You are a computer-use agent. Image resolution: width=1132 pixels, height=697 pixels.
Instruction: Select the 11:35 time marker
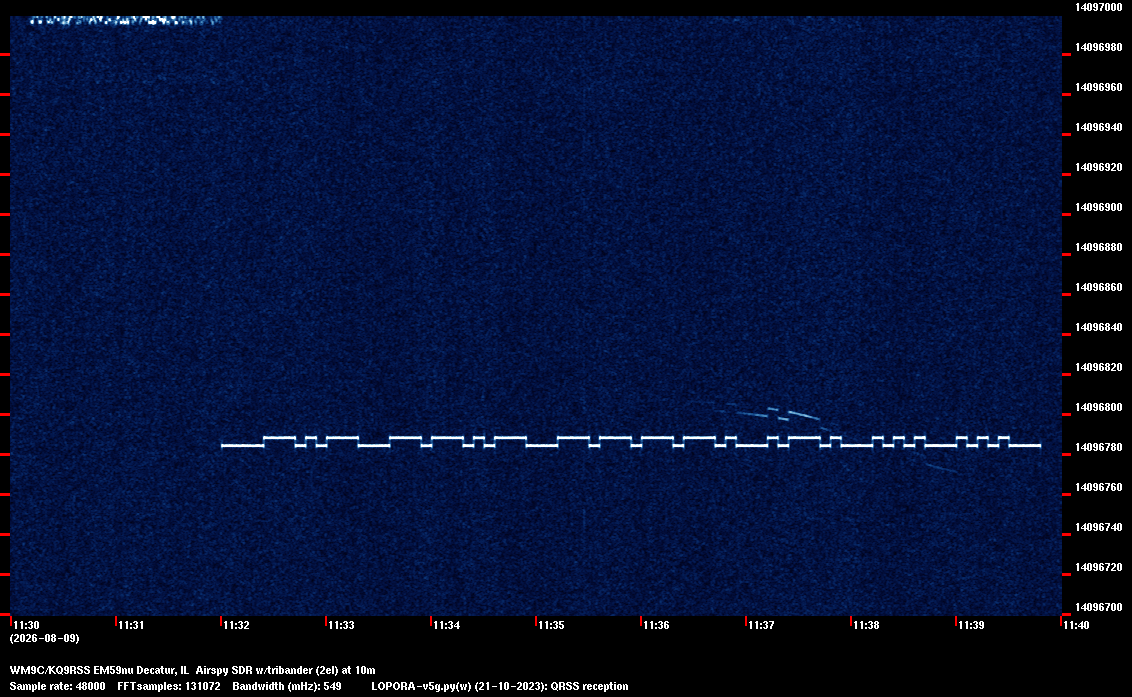(552, 625)
